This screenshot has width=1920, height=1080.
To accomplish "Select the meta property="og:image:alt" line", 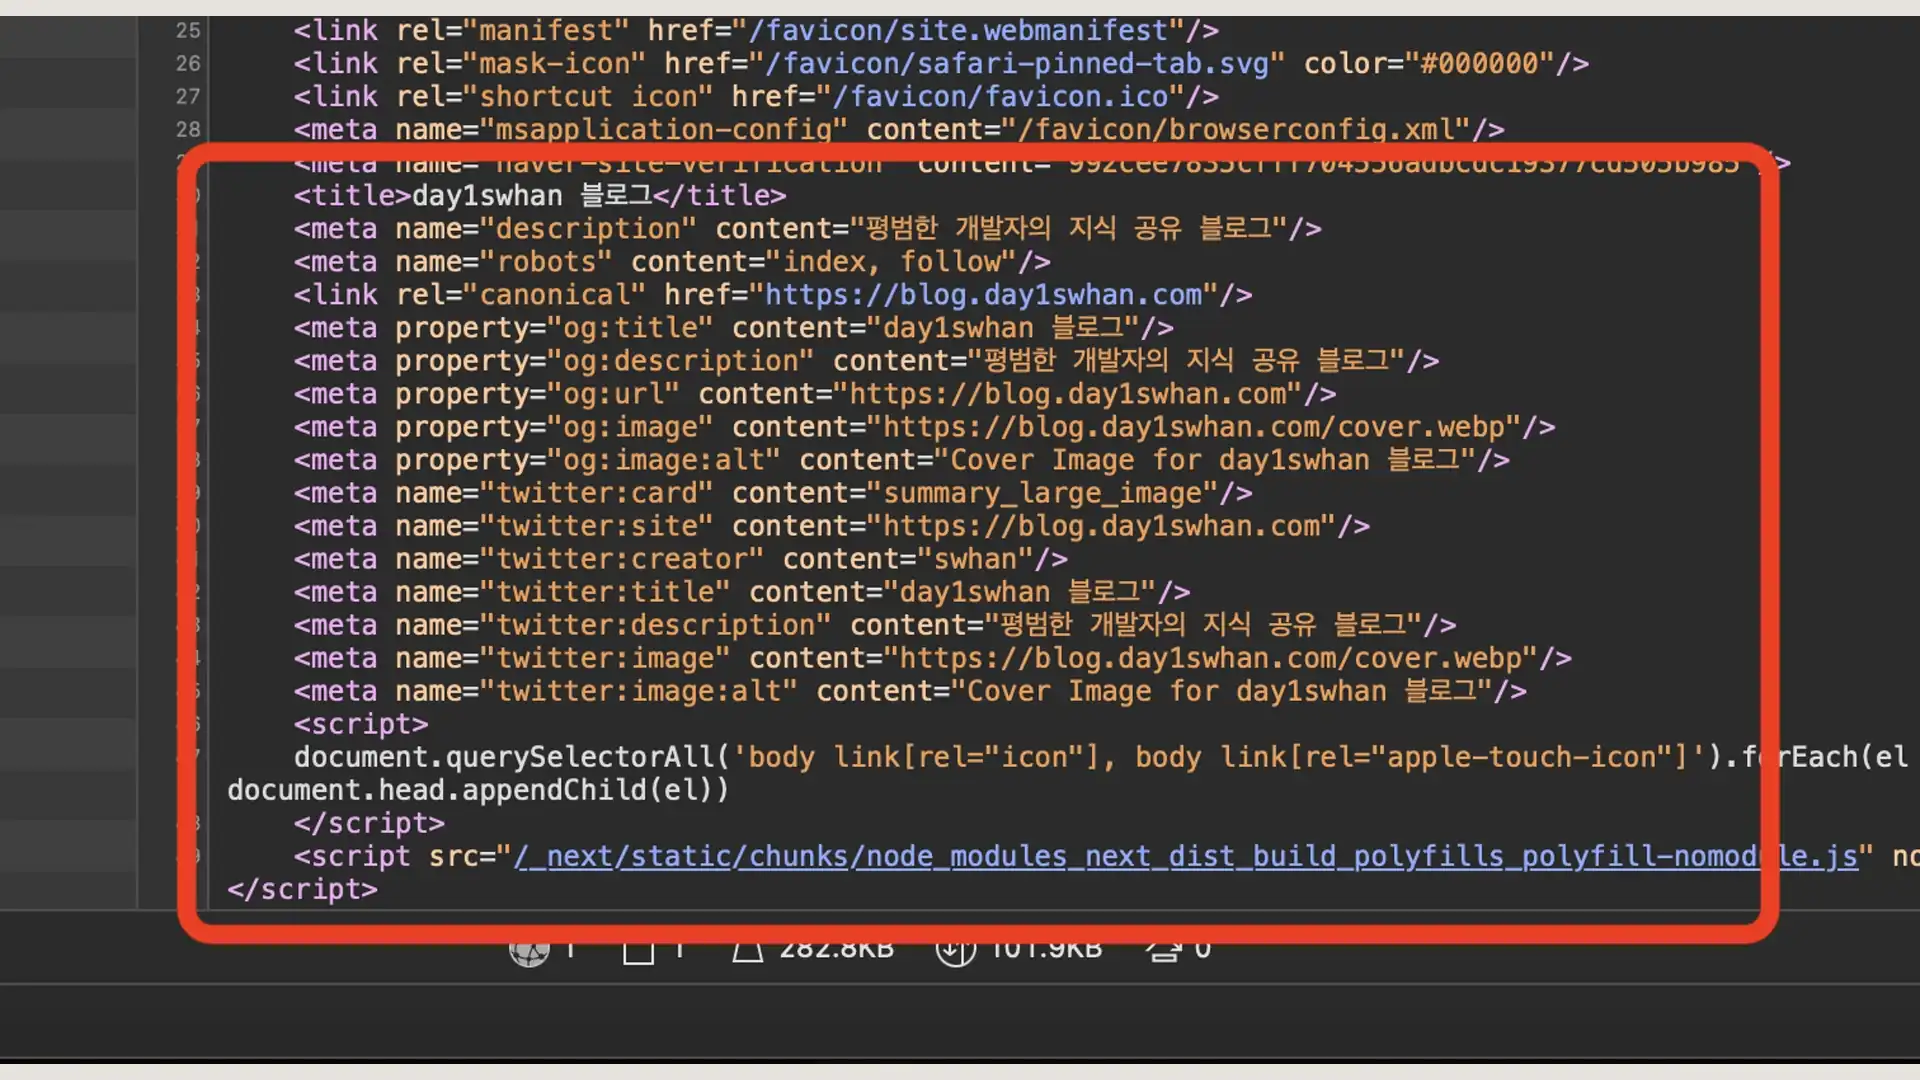I will click(x=902, y=459).
